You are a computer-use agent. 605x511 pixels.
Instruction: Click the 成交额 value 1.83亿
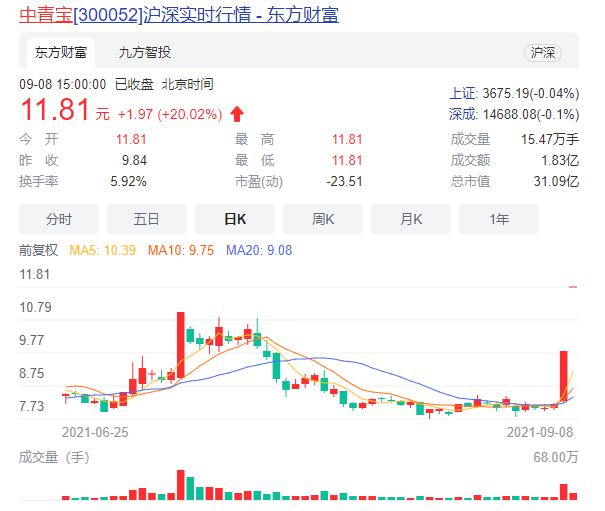[x=560, y=160]
